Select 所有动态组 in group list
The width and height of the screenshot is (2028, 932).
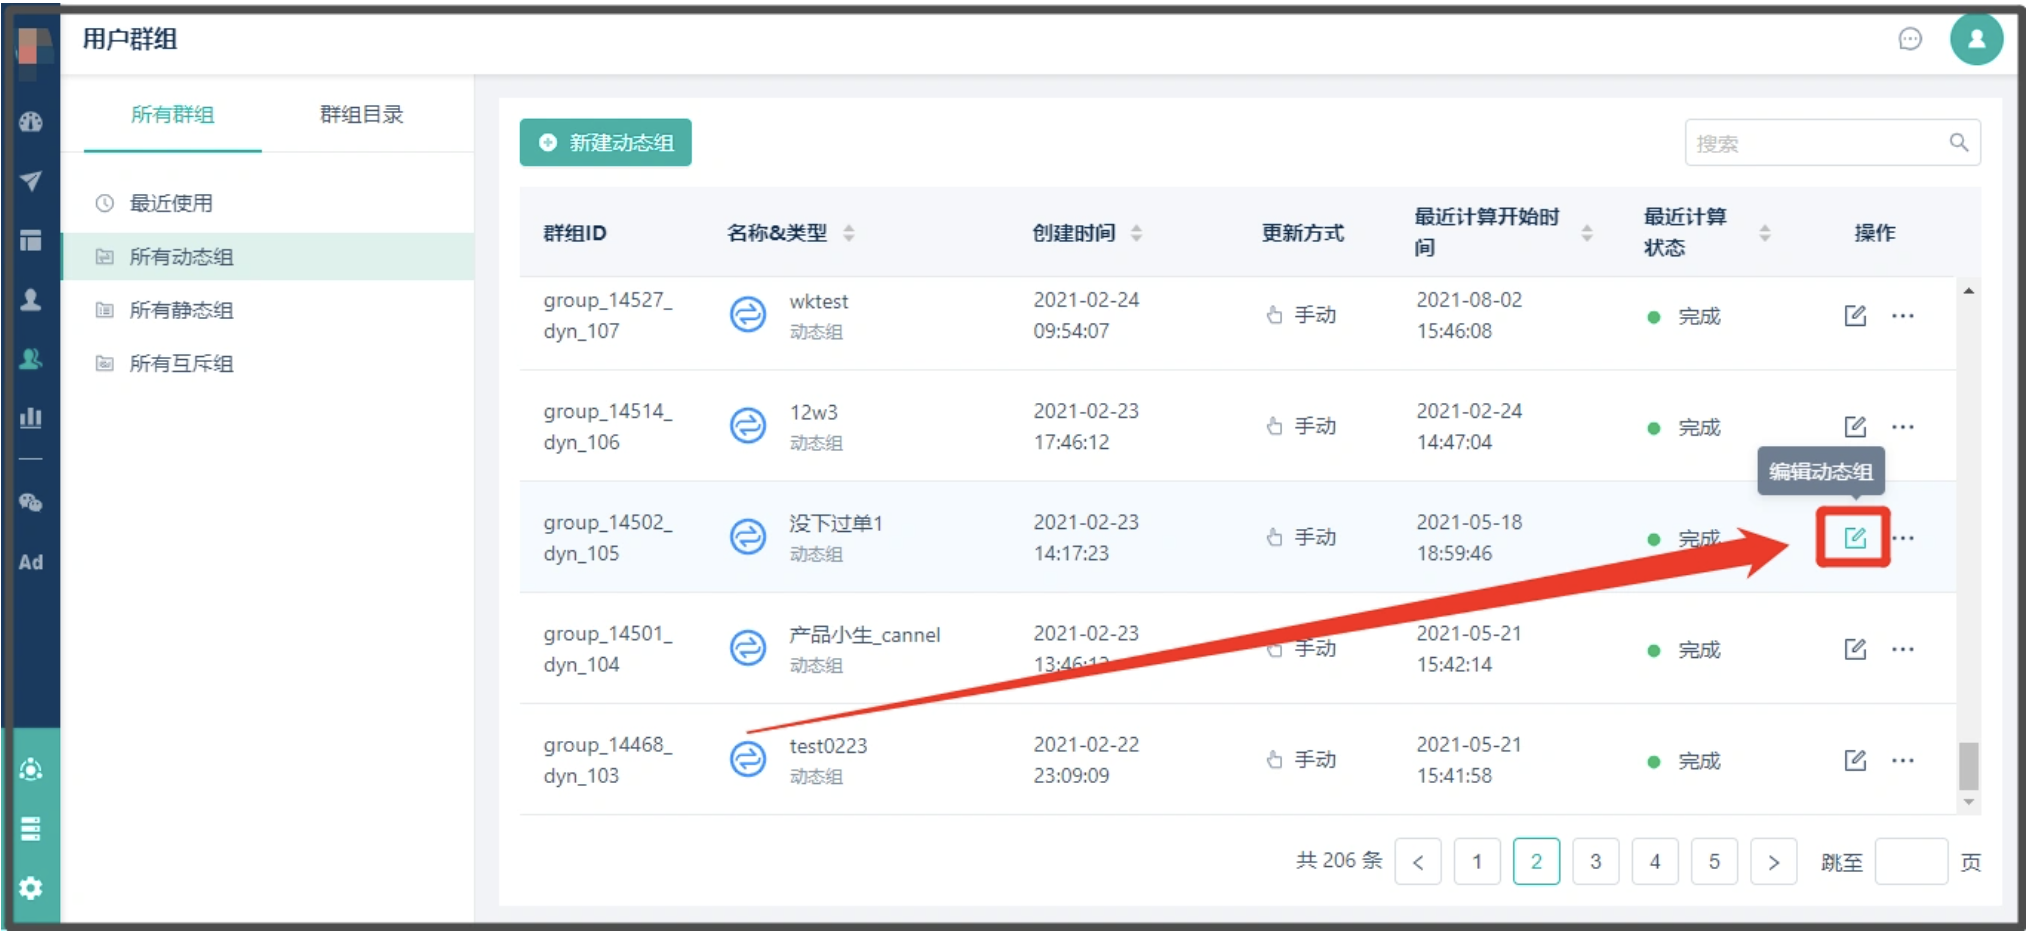tap(267, 257)
